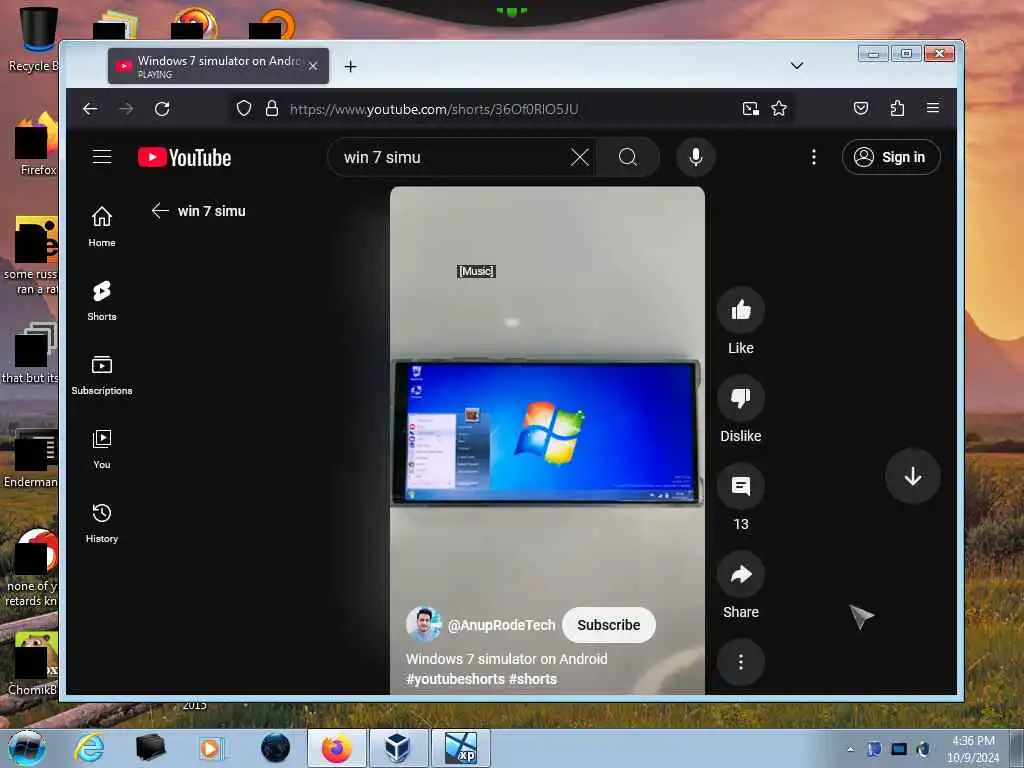Screen dimensions: 1024x768
Task: Open VirtualBox from taskbar
Action: coord(397,748)
